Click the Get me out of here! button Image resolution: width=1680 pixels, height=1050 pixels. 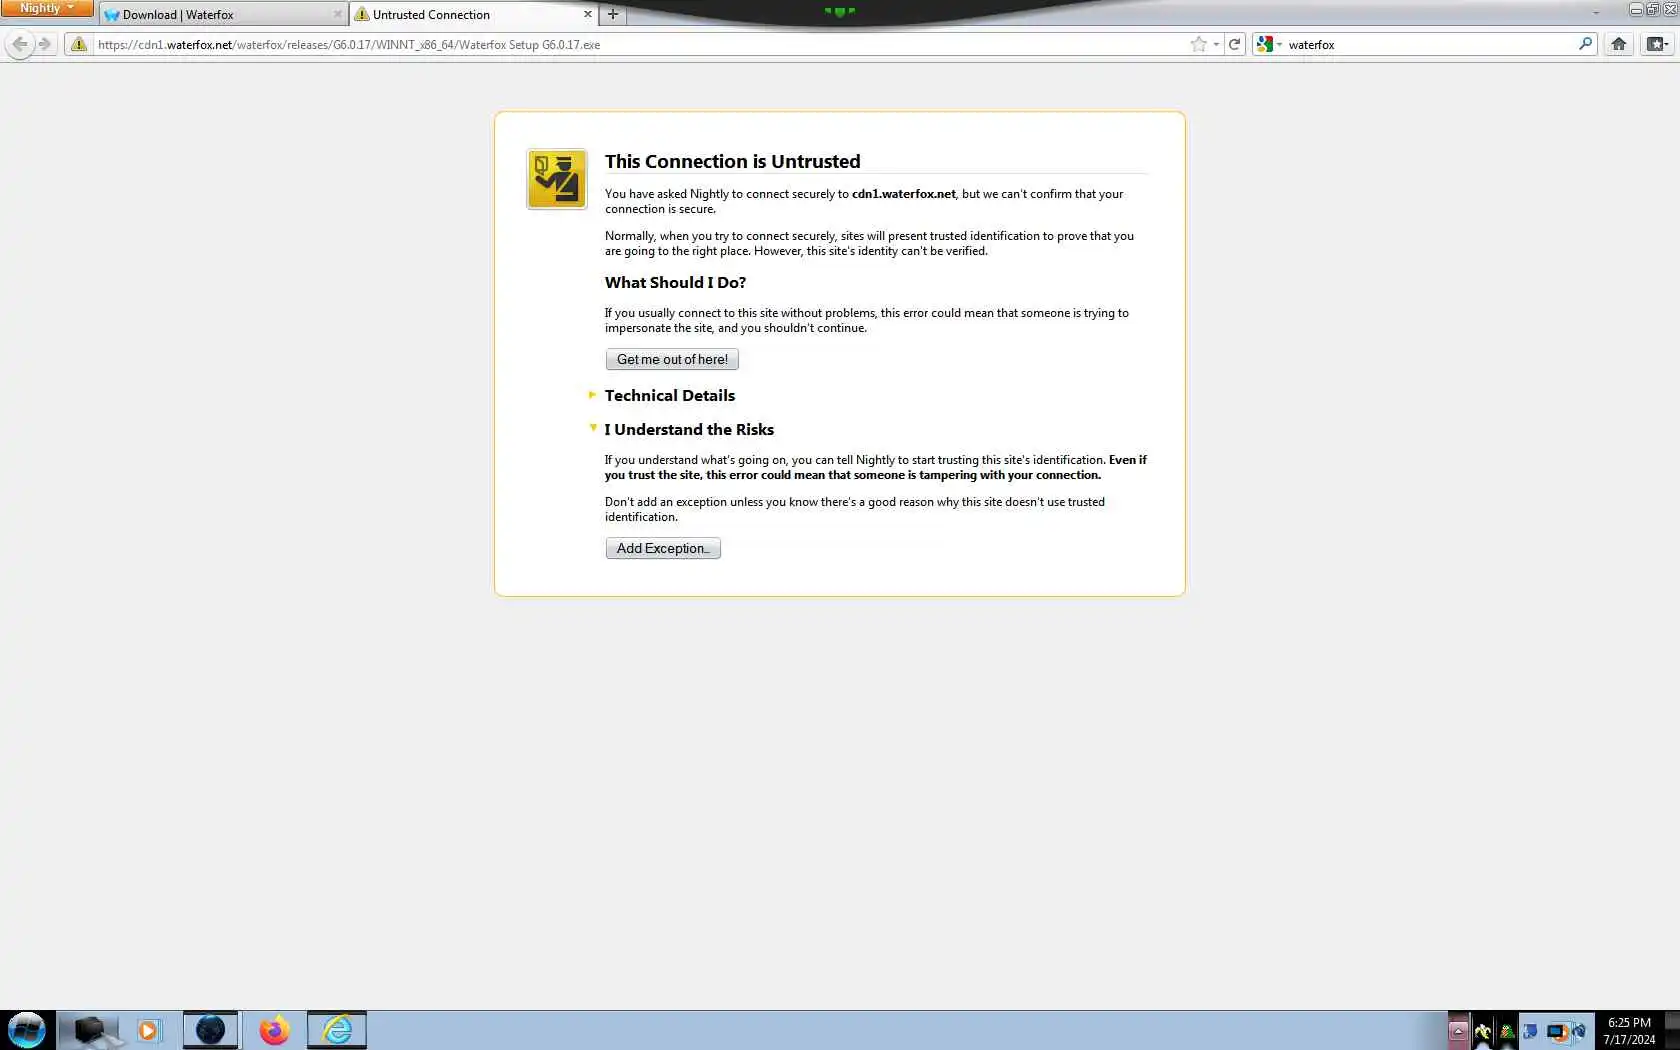point(672,359)
